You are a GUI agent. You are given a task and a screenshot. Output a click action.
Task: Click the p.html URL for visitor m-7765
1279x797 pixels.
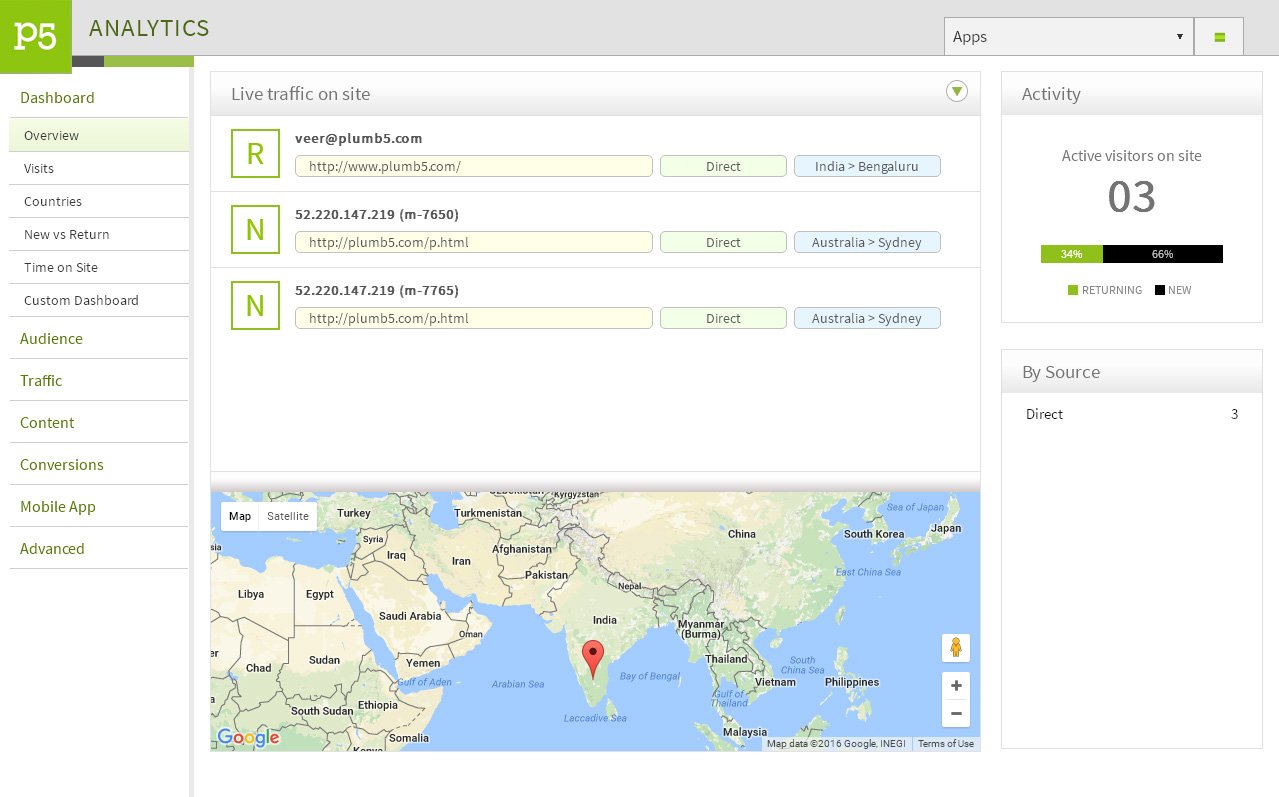(x=474, y=319)
